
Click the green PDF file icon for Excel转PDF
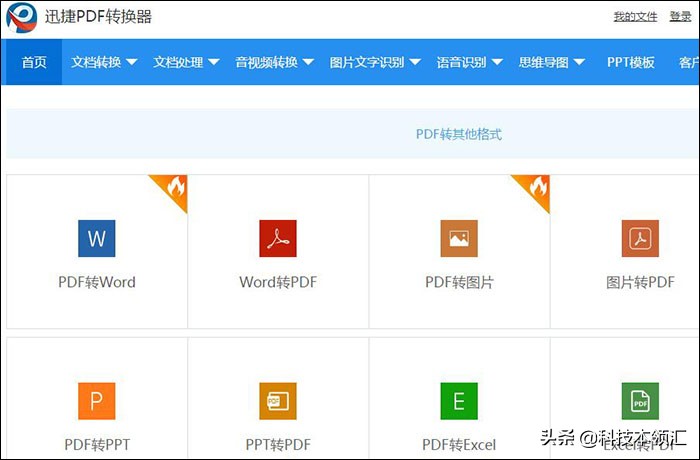pyautogui.click(x=640, y=401)
